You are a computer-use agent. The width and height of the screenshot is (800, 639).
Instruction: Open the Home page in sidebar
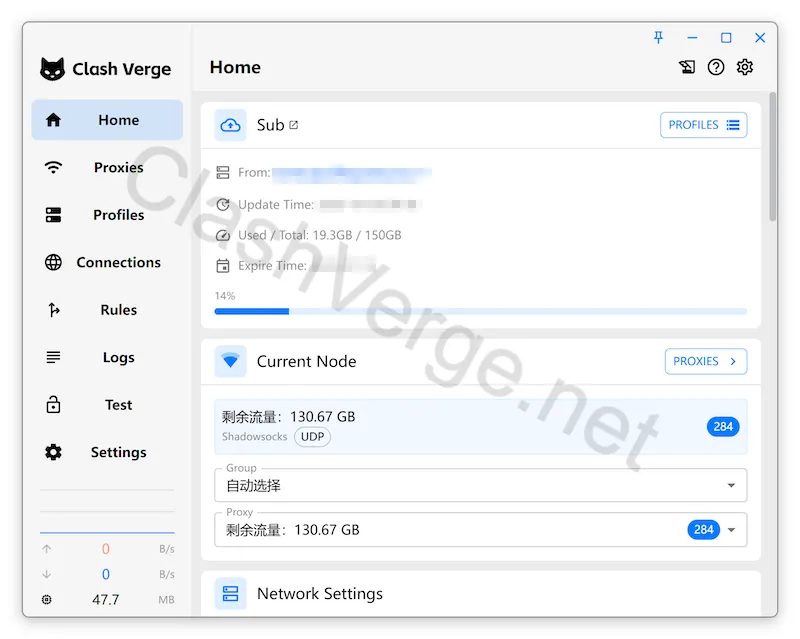coord(107,120)
